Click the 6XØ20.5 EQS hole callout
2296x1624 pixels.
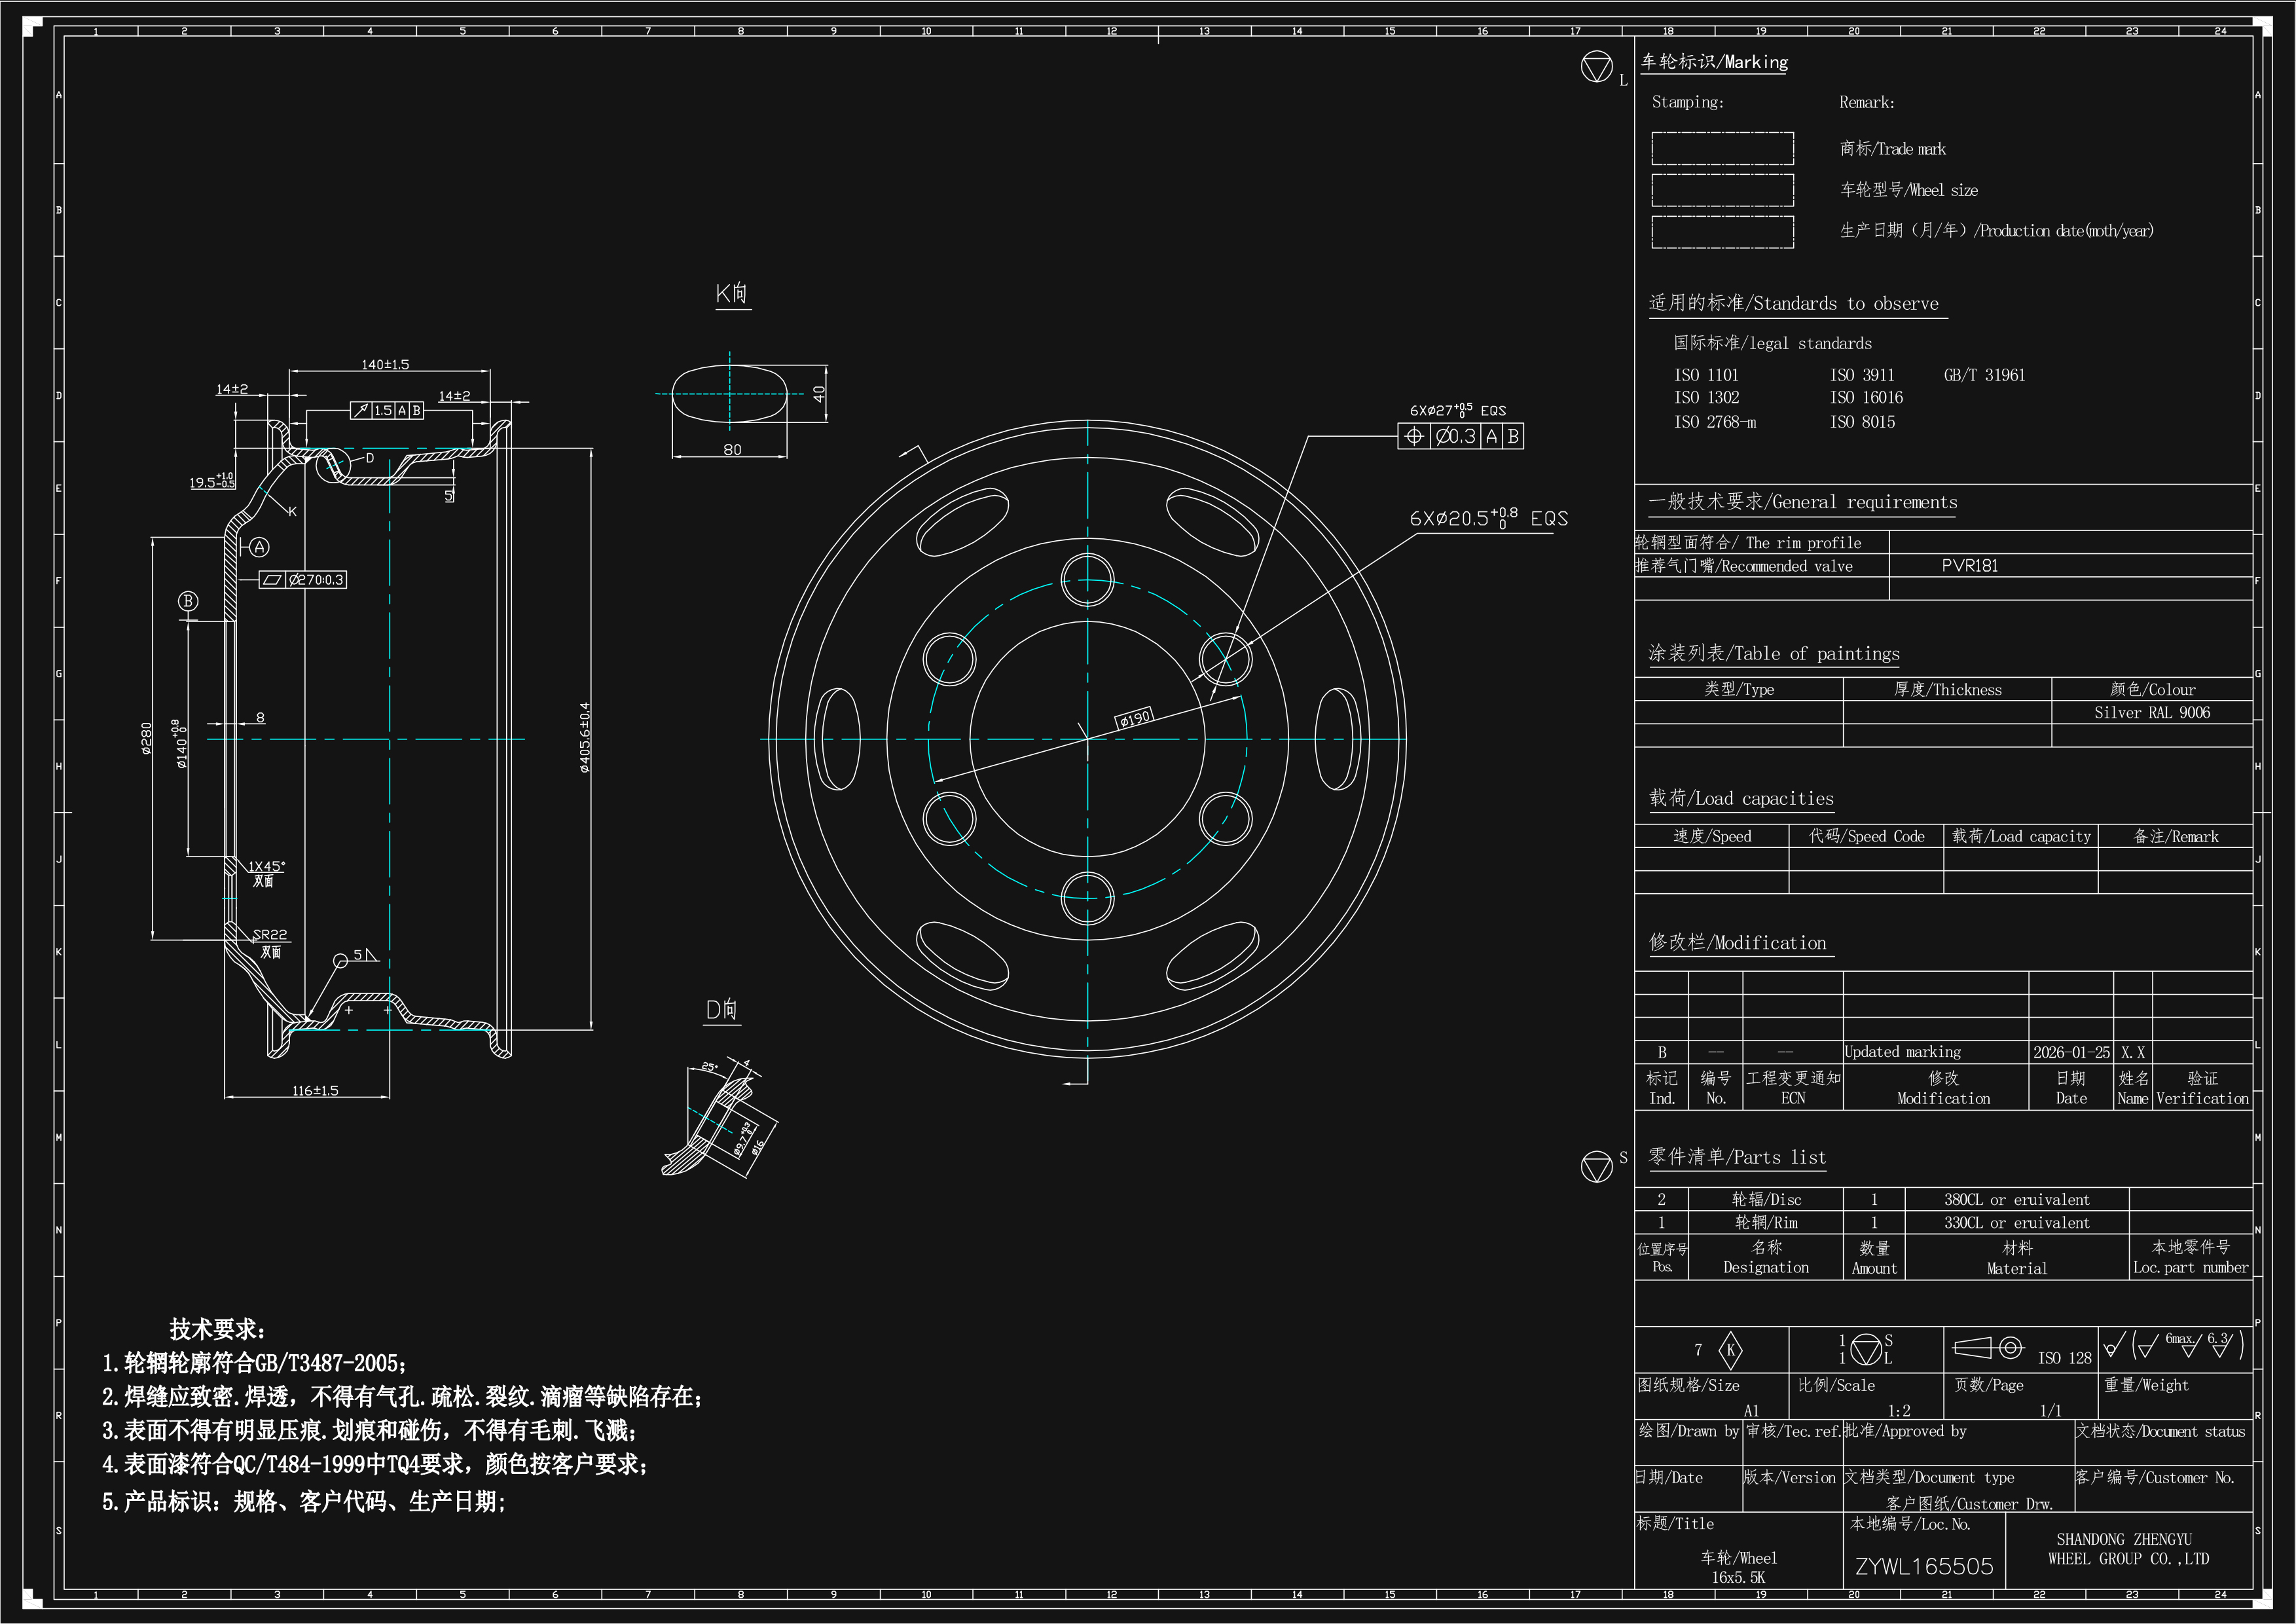click(x=1488, y=518)
